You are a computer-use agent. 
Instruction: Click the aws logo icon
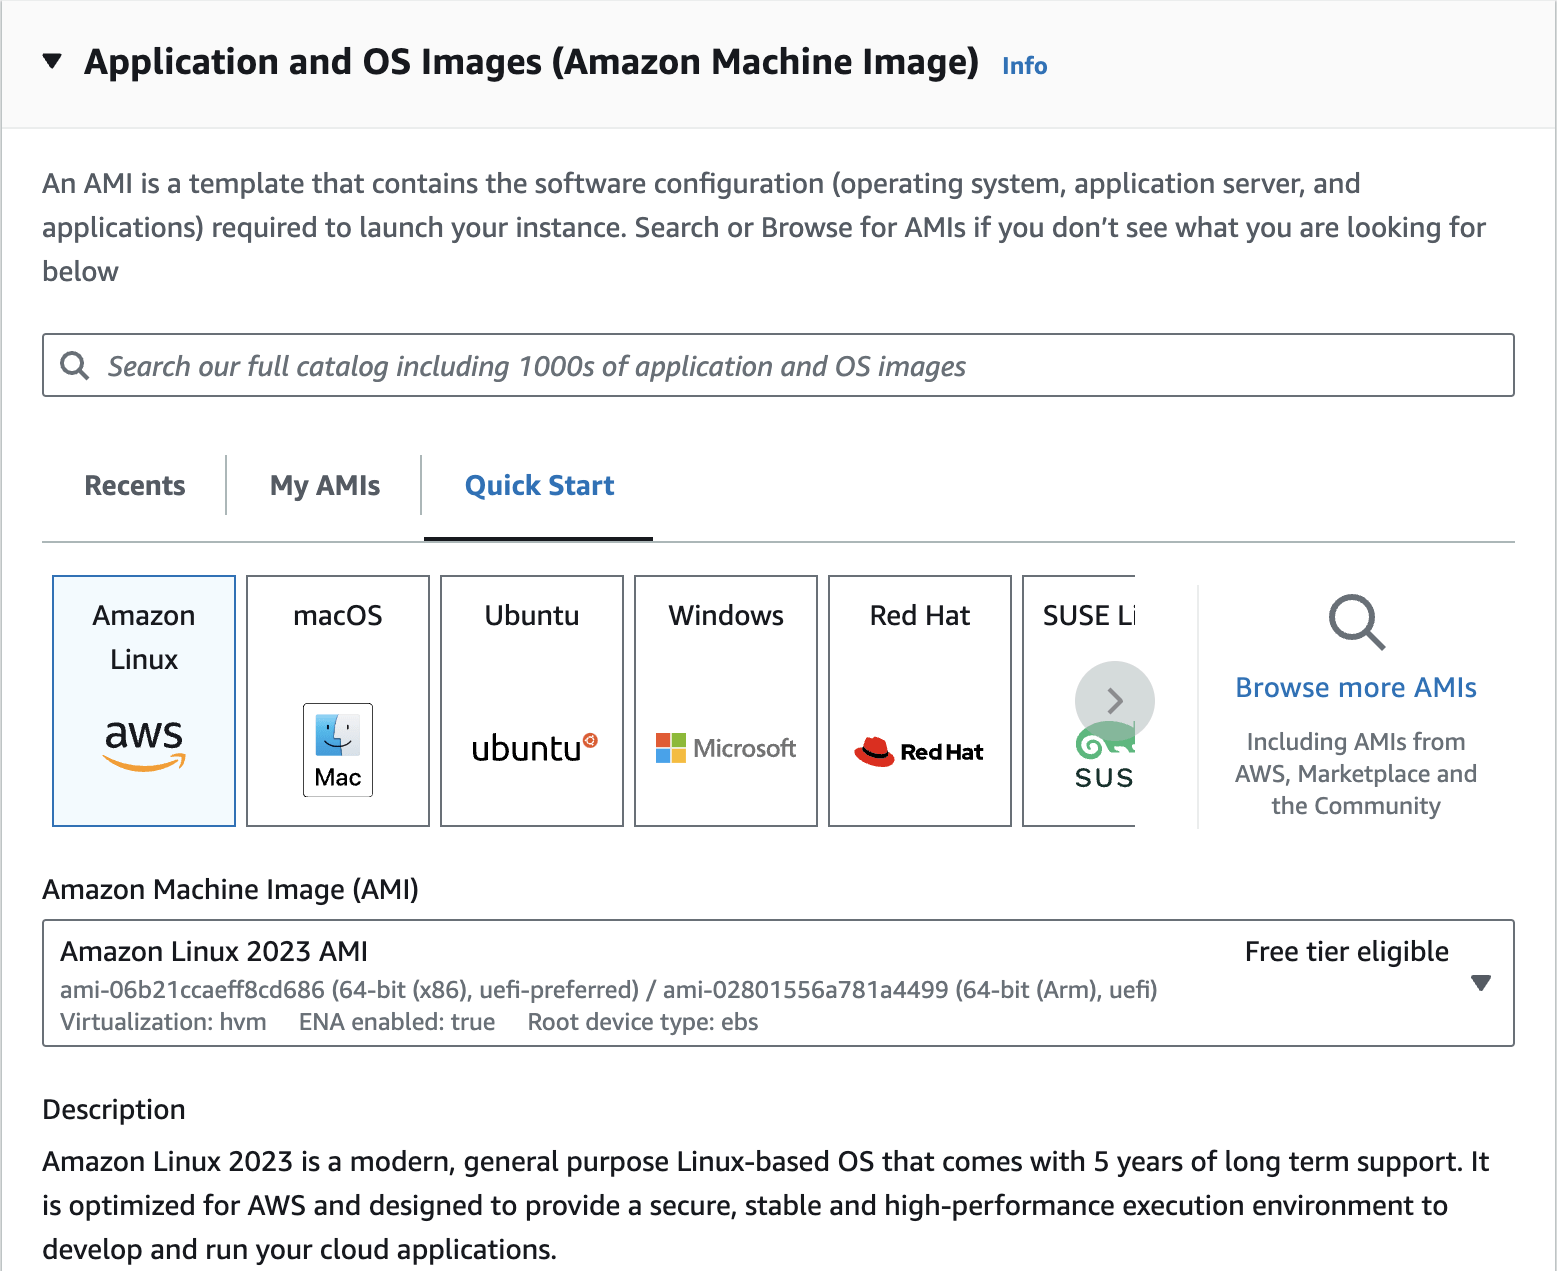[144, 745]
